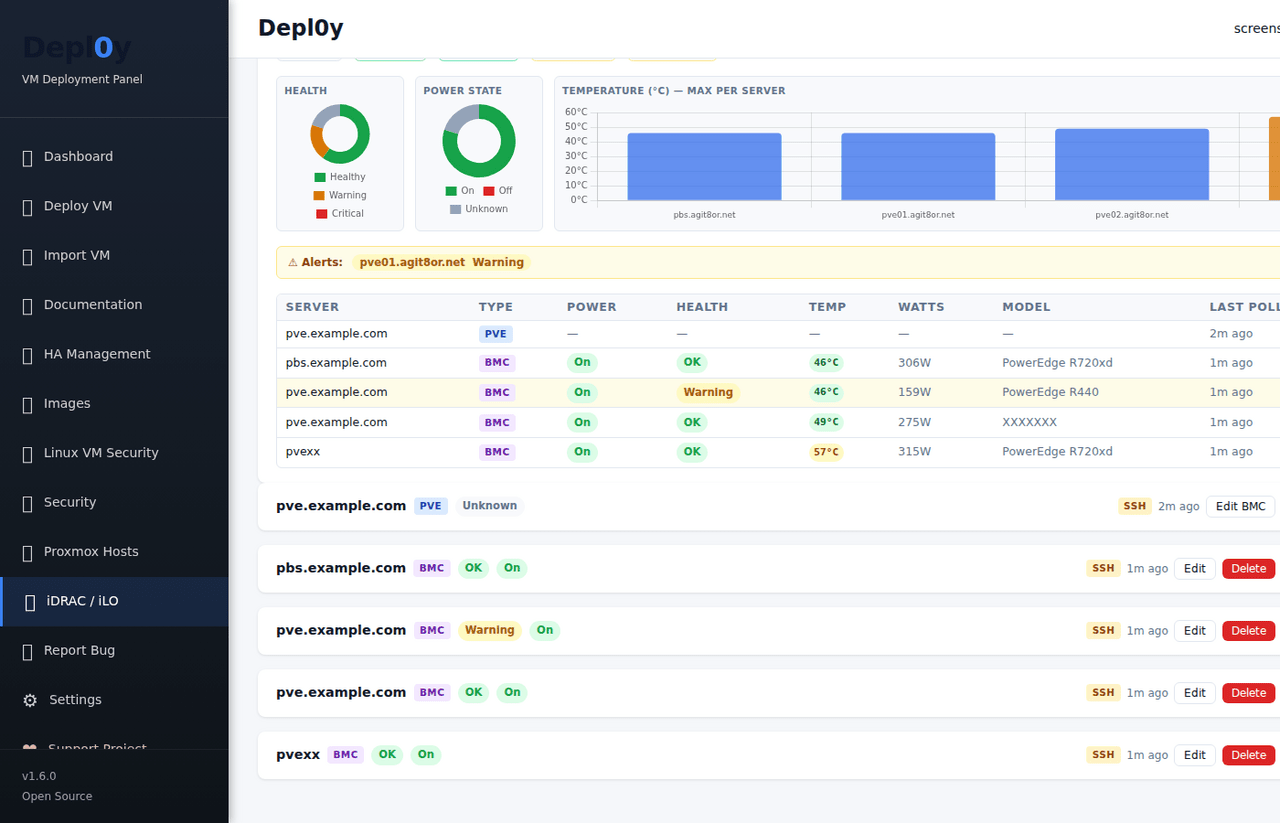Click the 57°C temperature badge

[x=826, y=452]
